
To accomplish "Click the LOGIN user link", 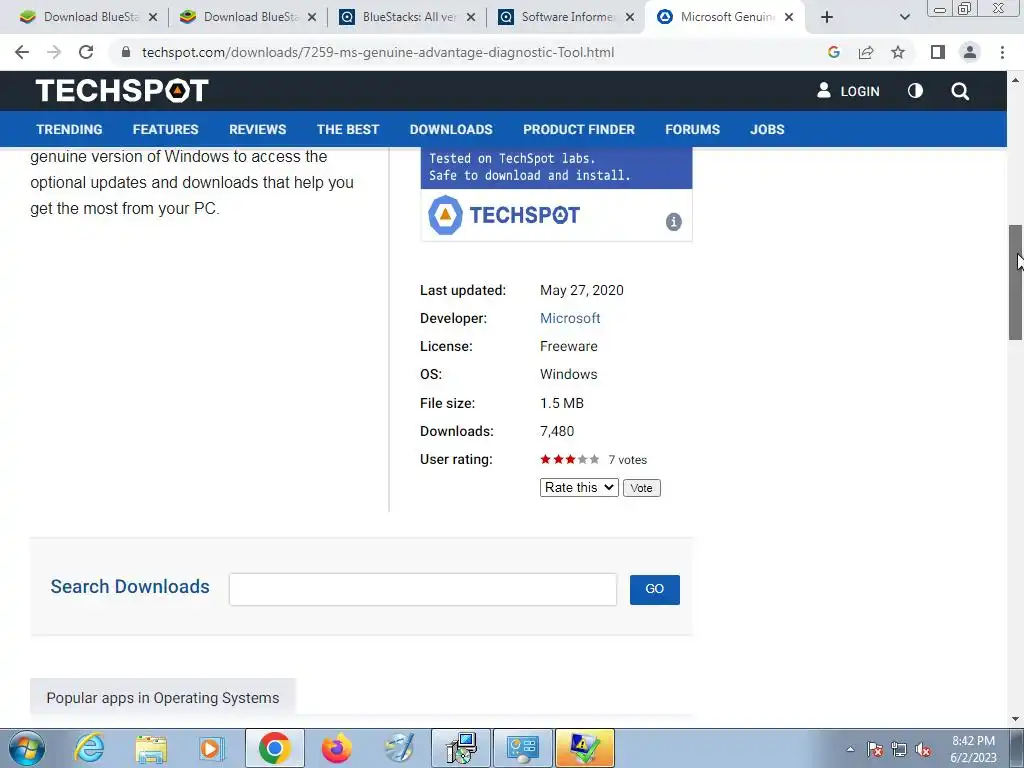I will pyautogui.click(x=848, y=91).
